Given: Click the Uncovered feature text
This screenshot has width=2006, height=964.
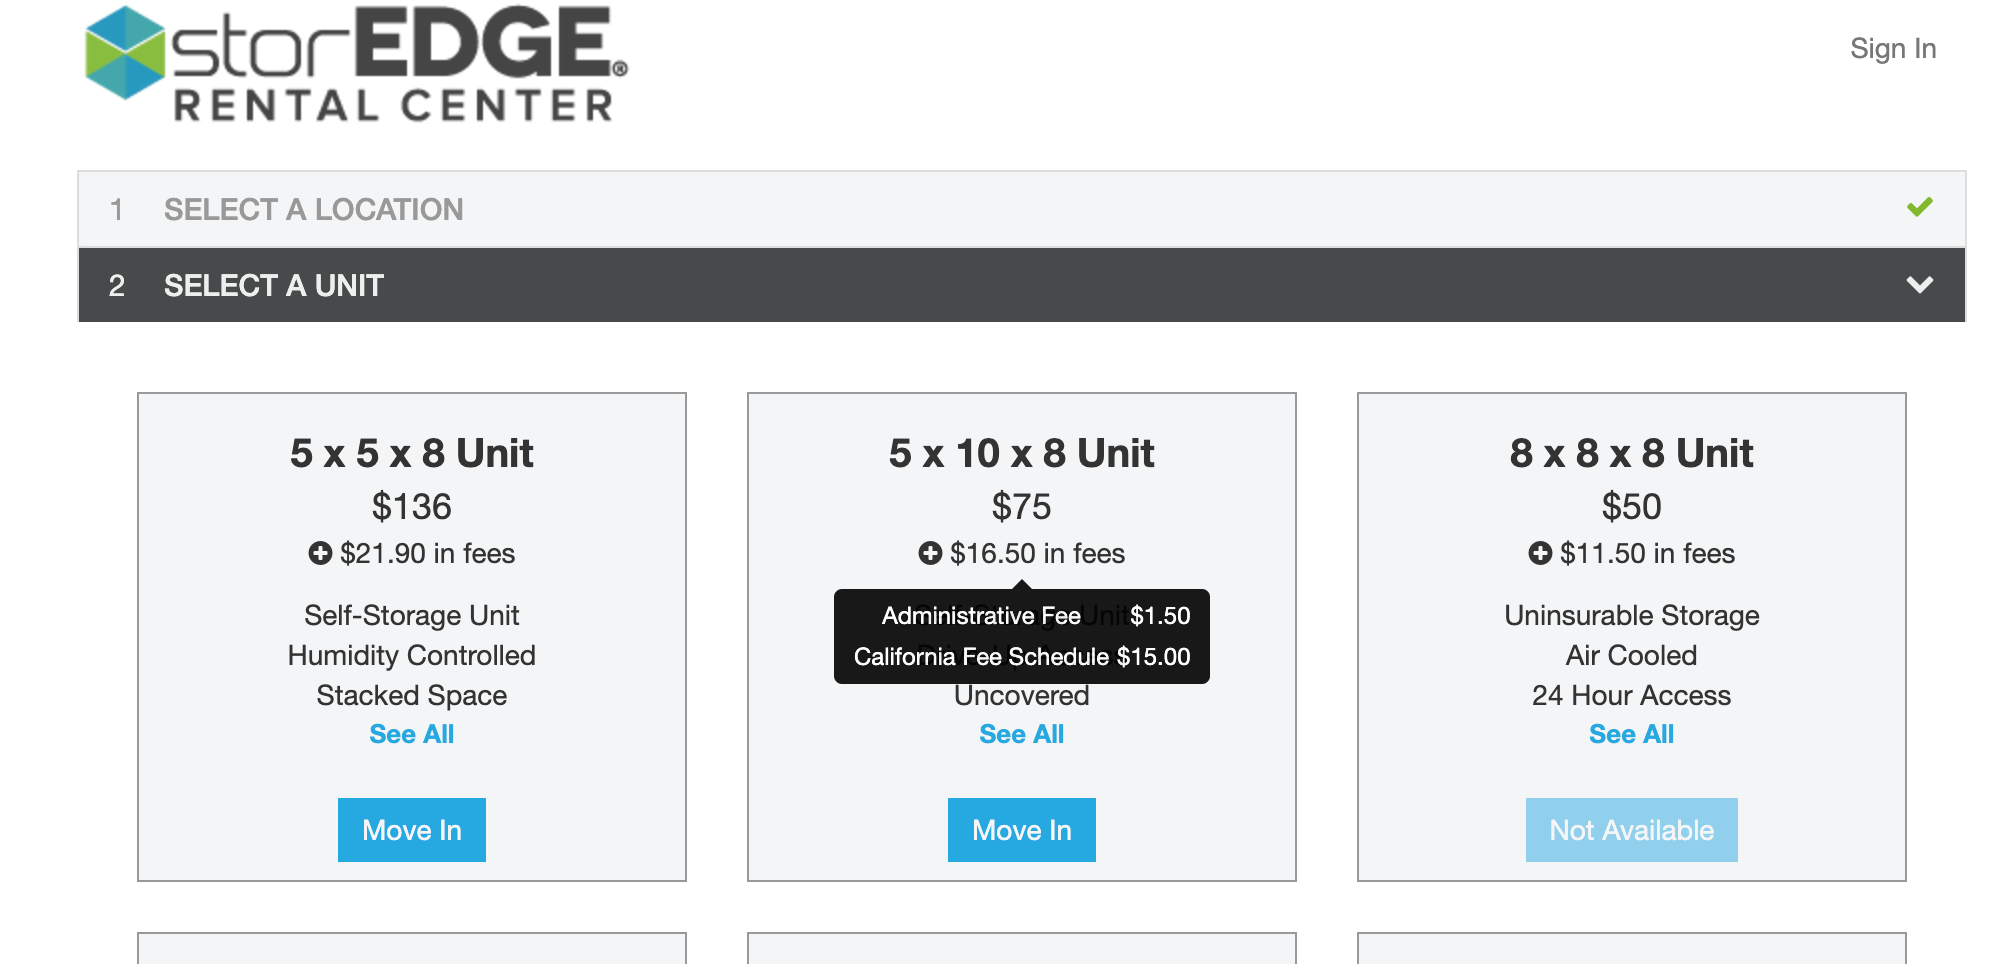Looking at the screenshot, I should [1021, 696].
